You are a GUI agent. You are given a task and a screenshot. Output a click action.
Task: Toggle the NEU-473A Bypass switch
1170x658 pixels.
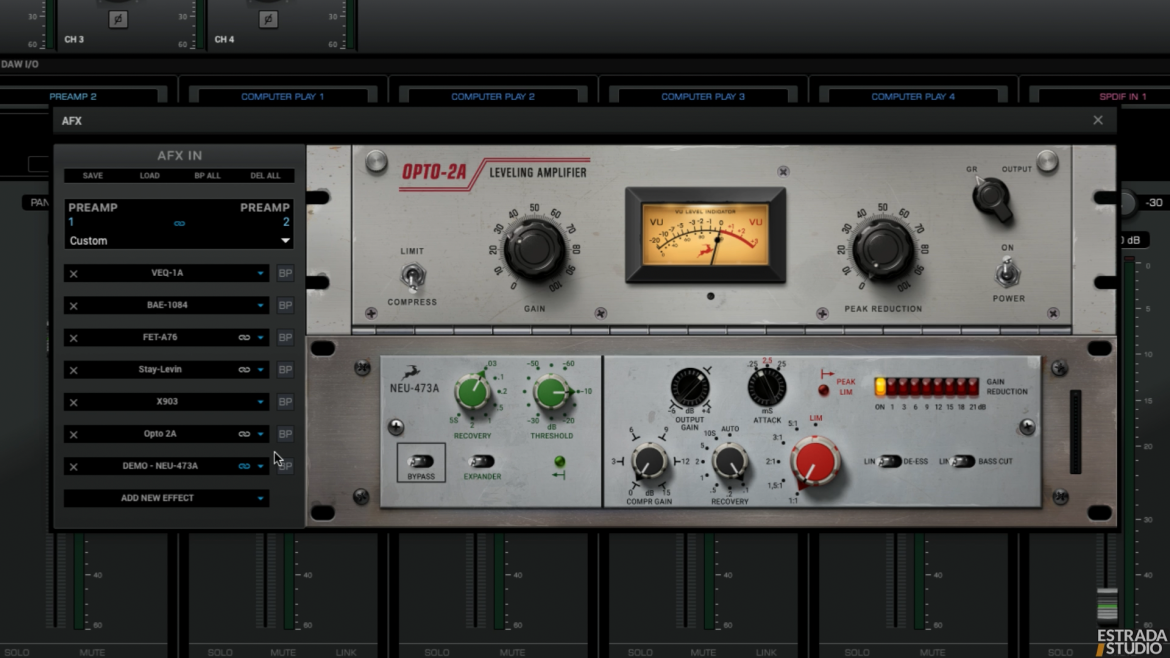point(421,462)
